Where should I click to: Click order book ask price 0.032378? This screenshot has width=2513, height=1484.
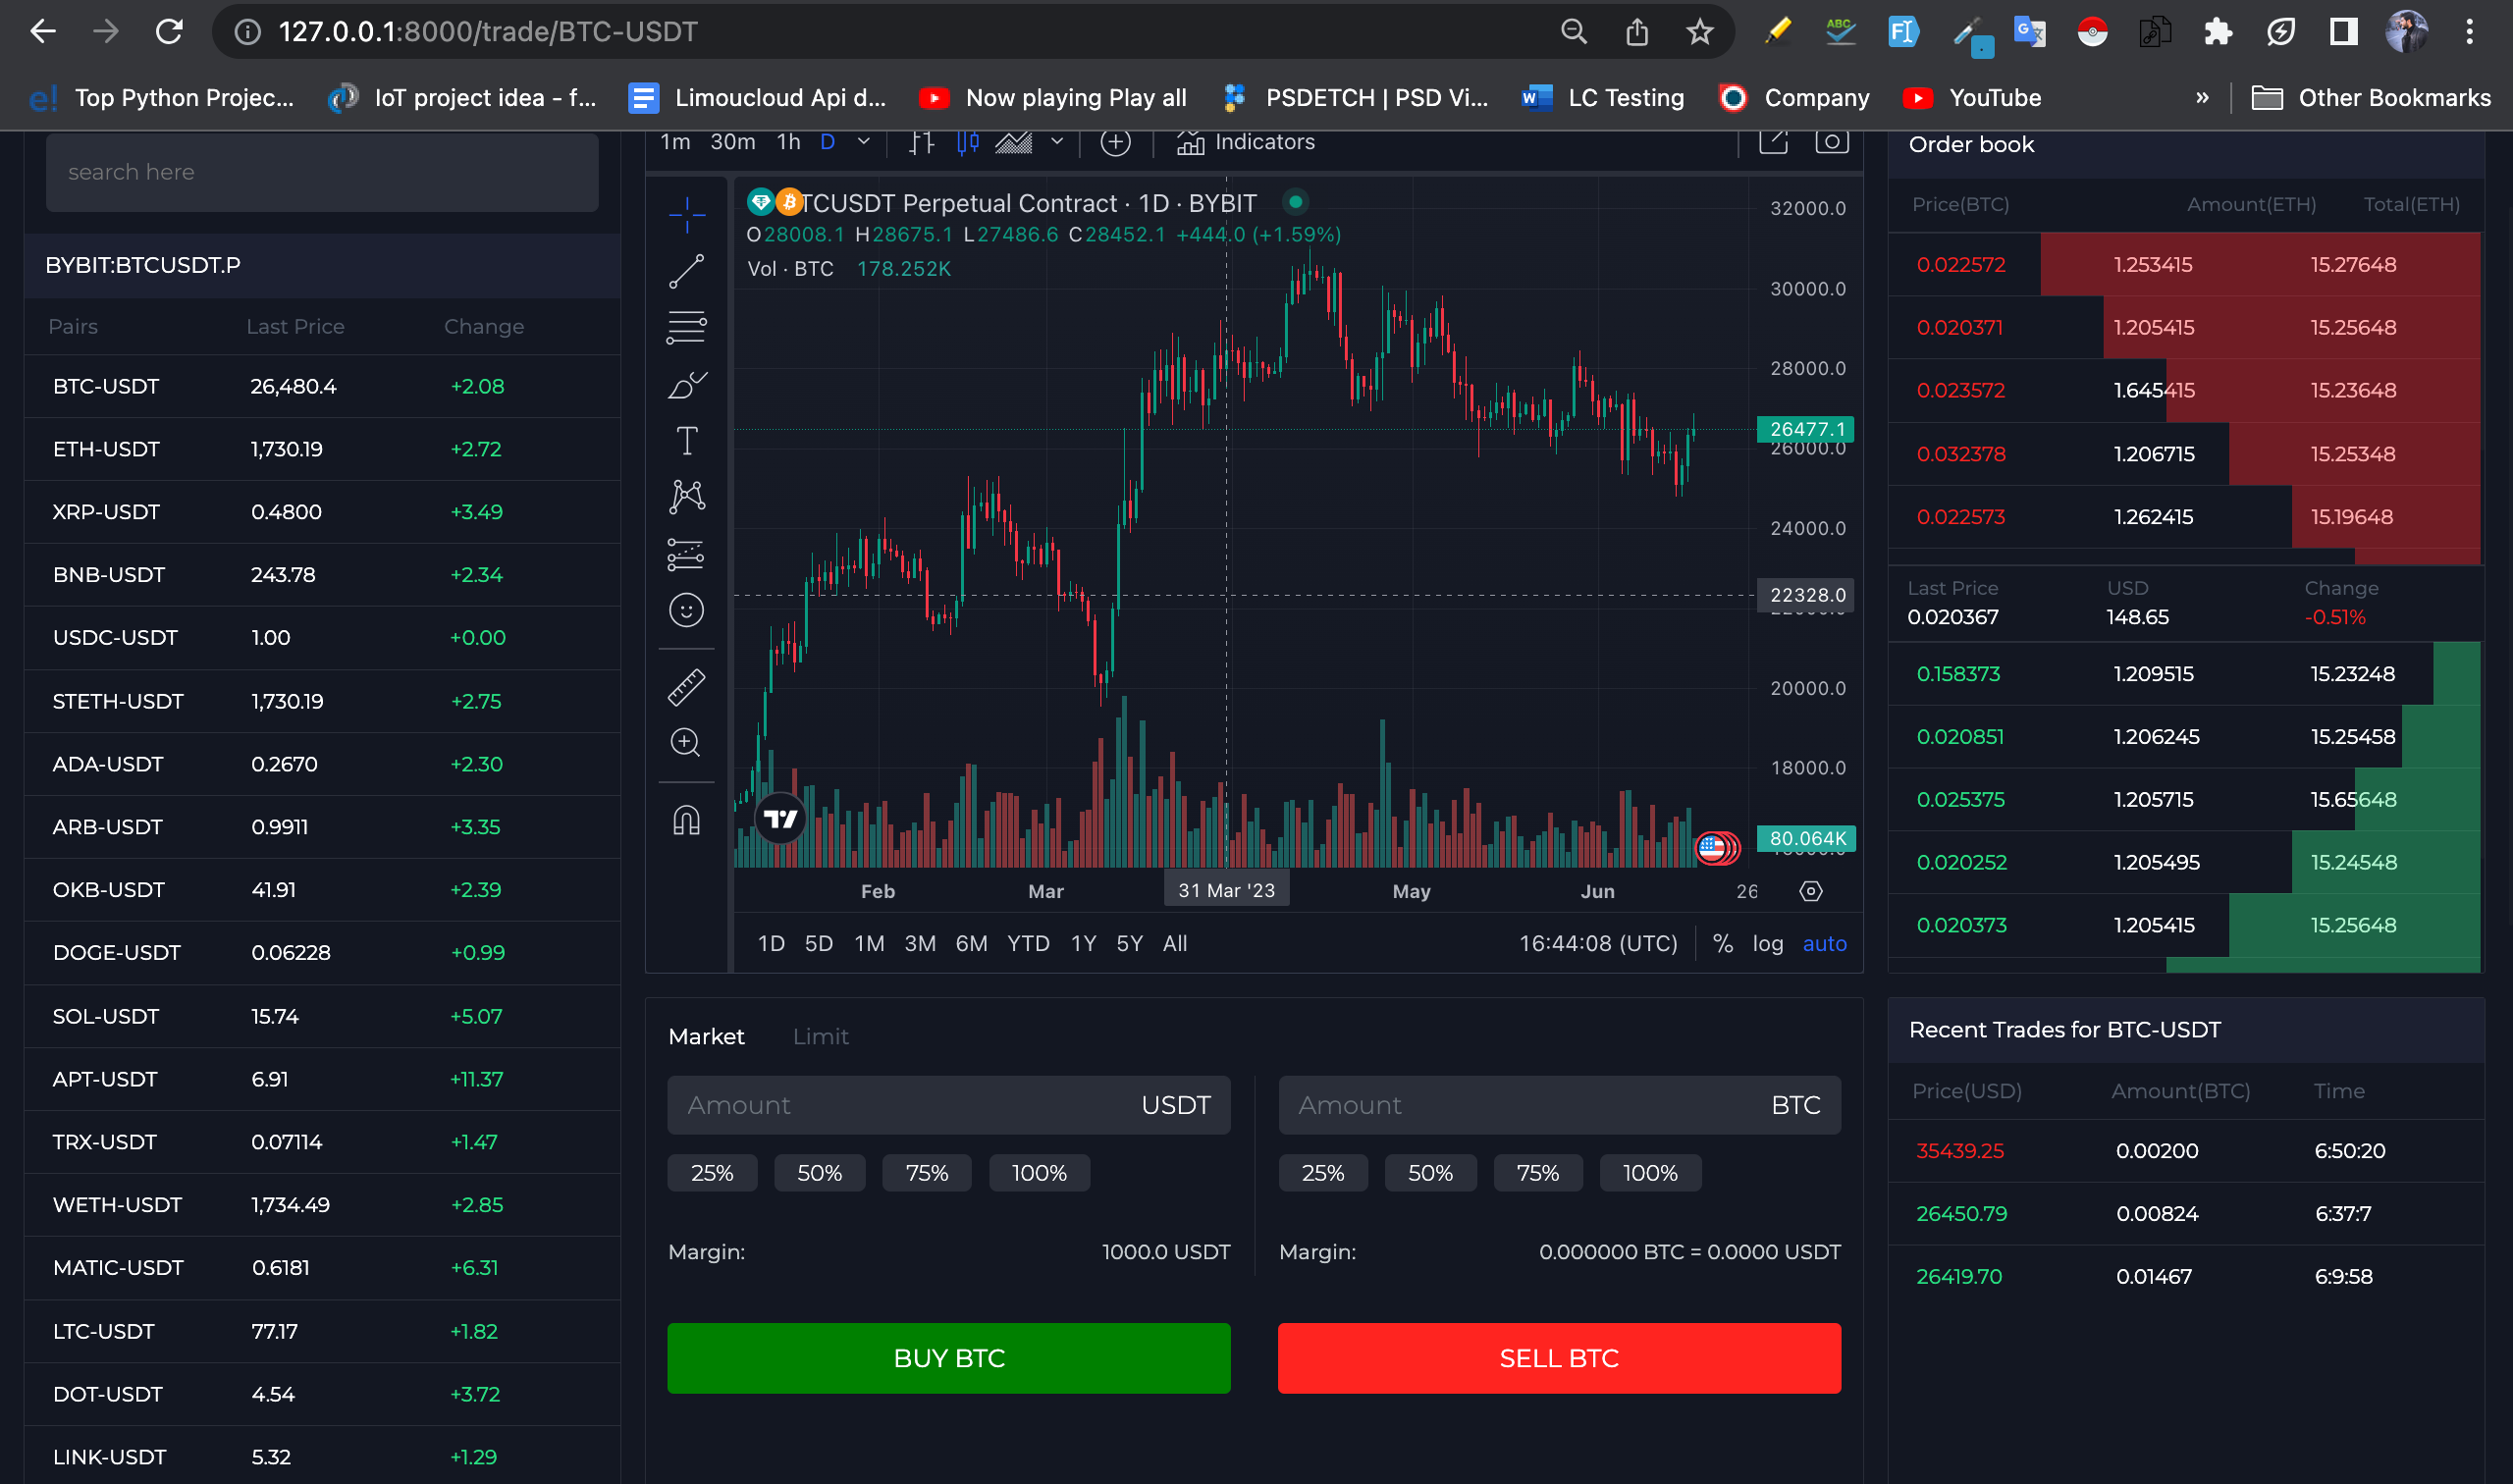(1960, 454)
